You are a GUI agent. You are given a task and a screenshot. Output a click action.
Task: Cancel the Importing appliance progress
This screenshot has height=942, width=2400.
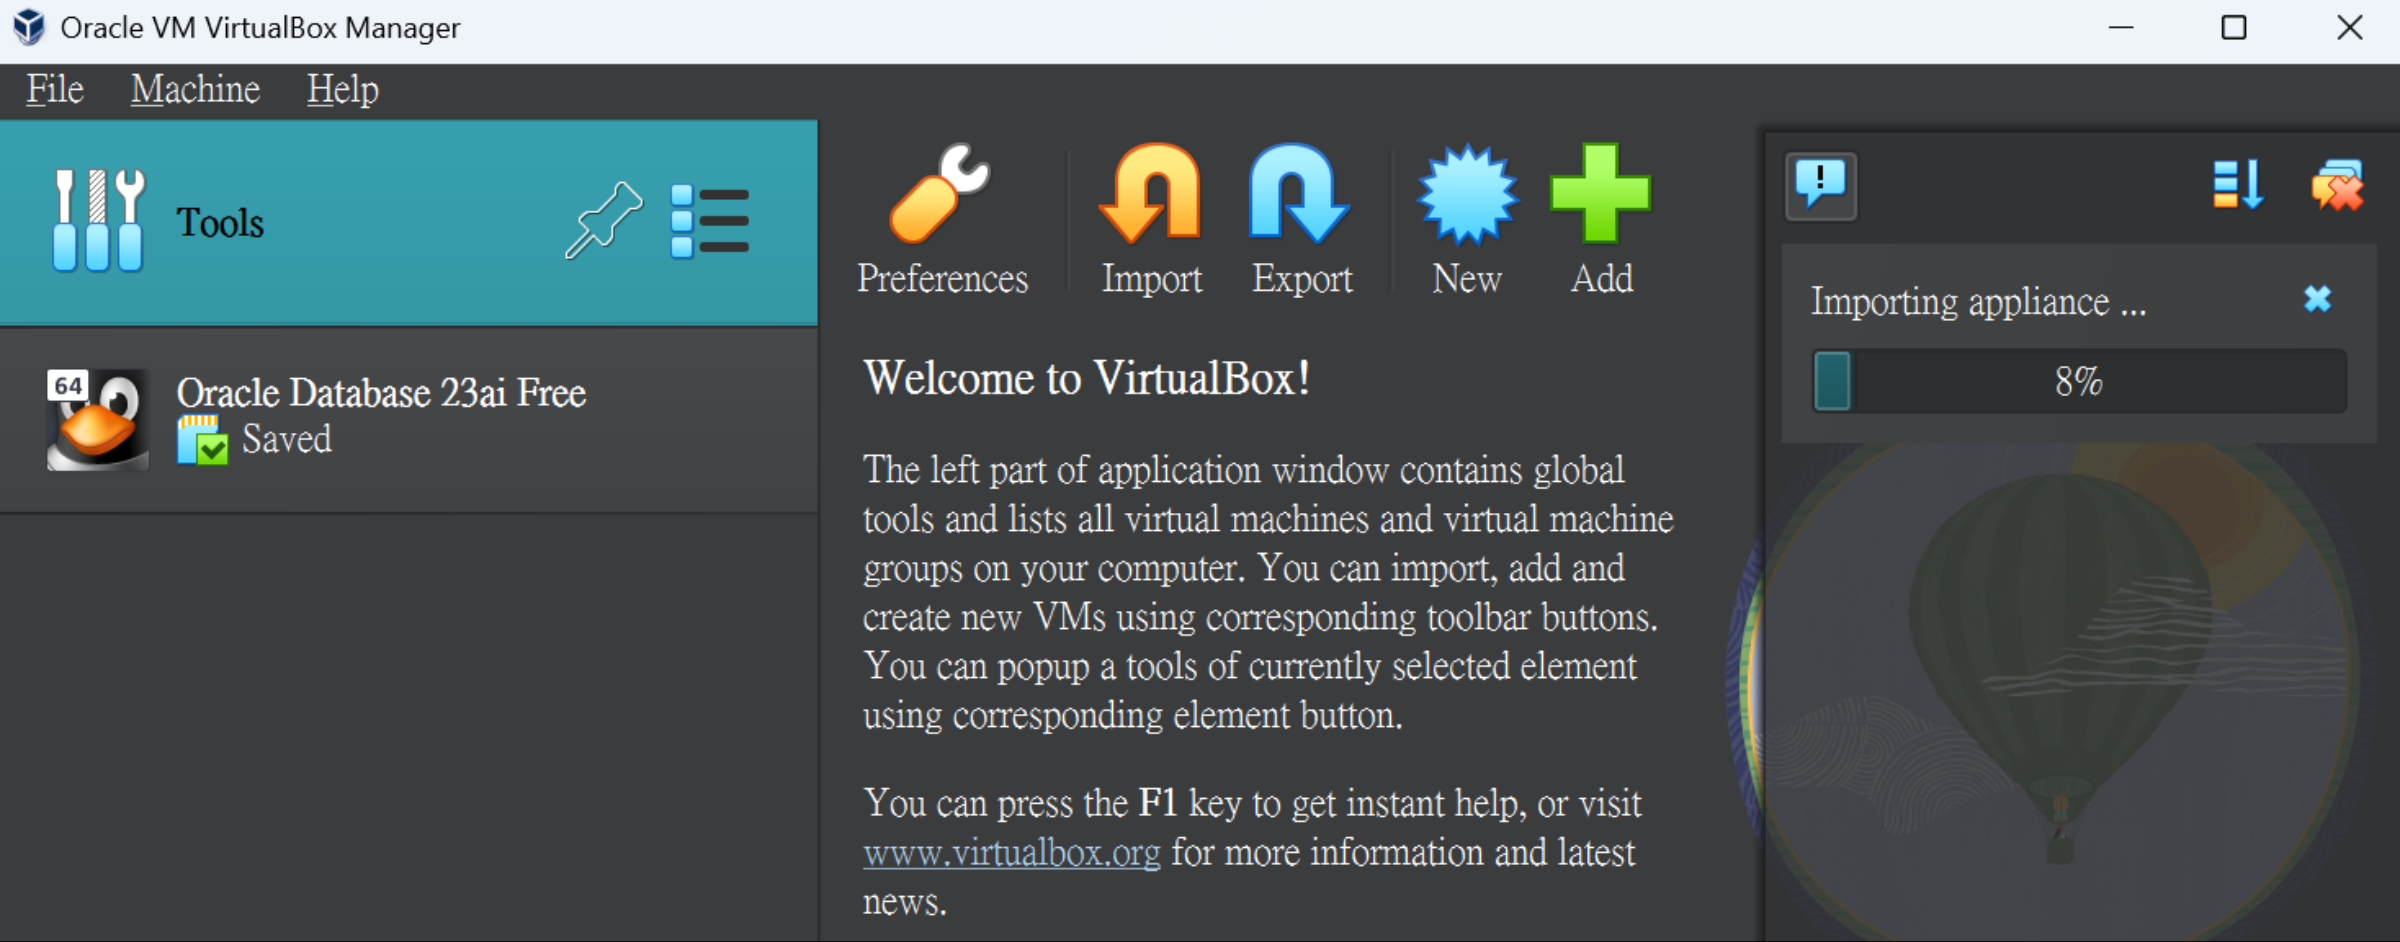coord(2317,299)
